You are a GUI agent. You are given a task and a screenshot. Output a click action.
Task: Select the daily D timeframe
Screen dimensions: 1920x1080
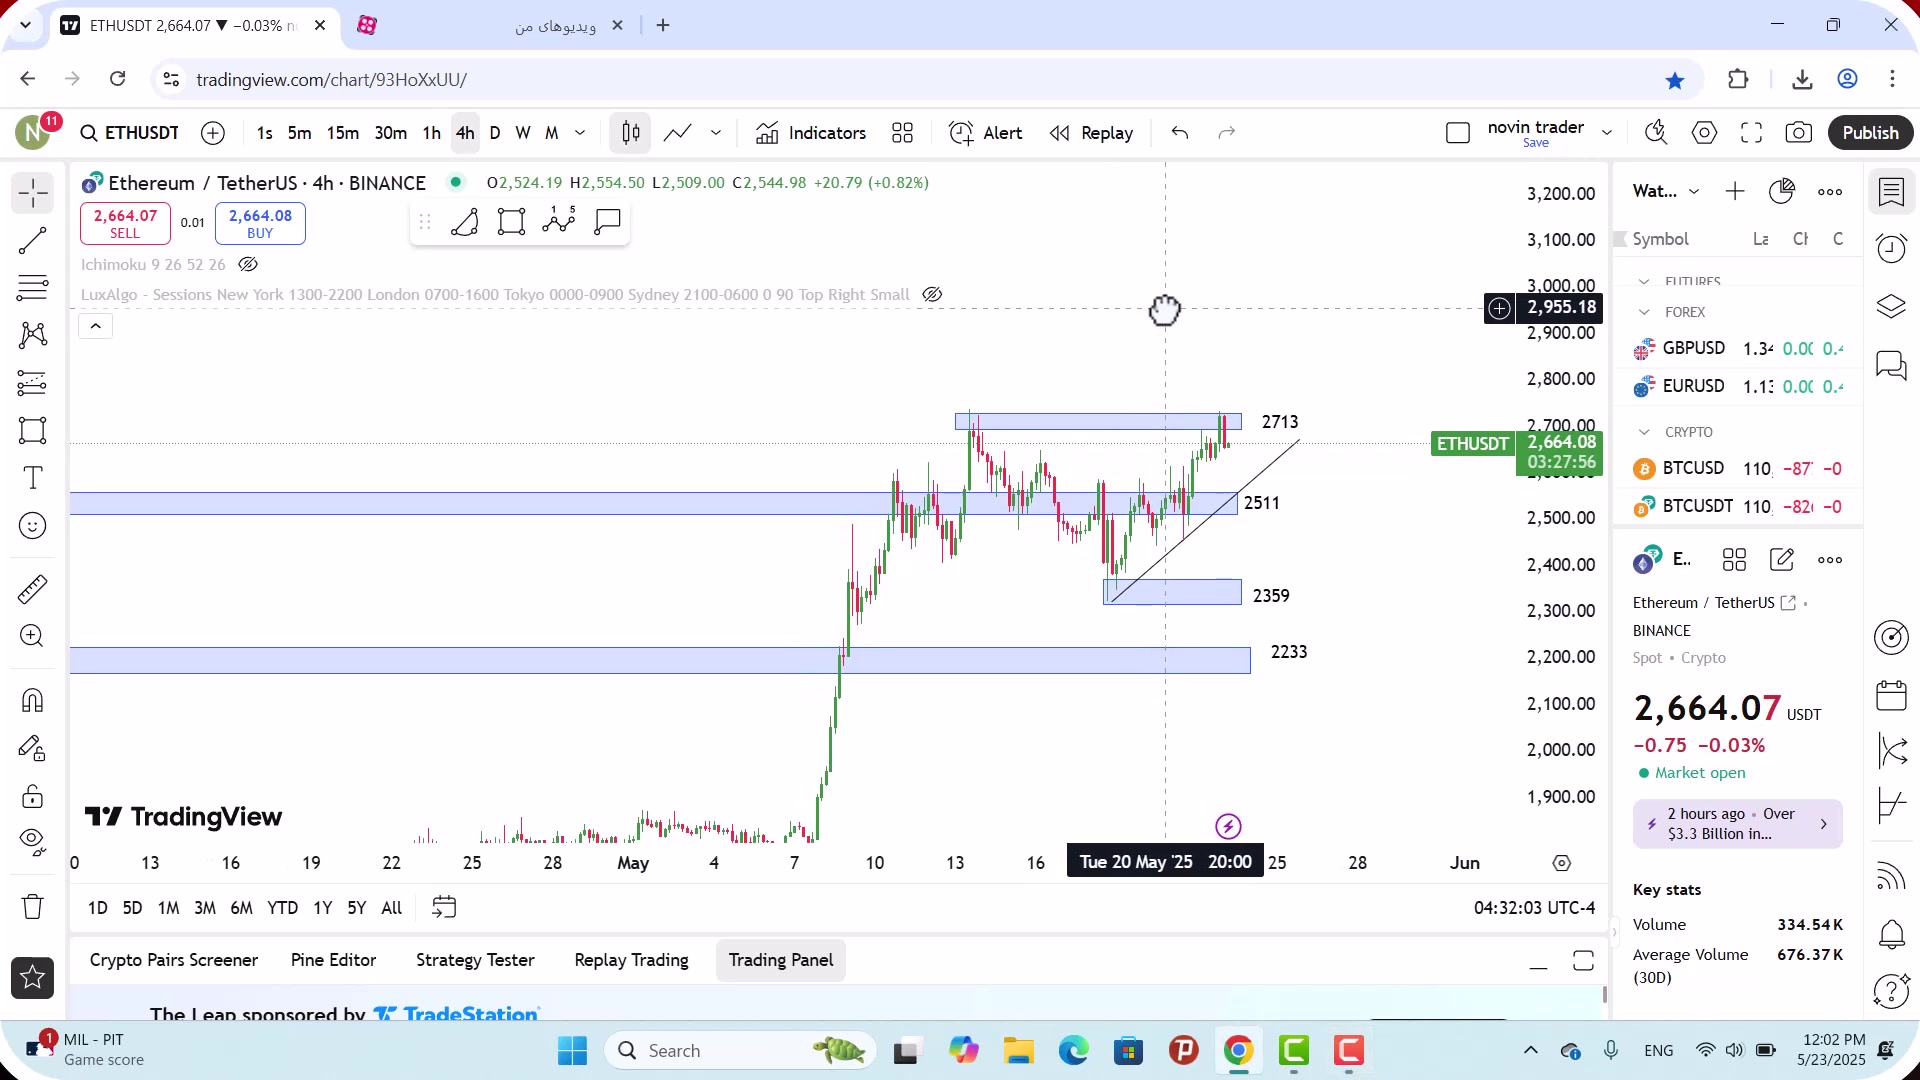pyautogui.click(x=495, y=133)
